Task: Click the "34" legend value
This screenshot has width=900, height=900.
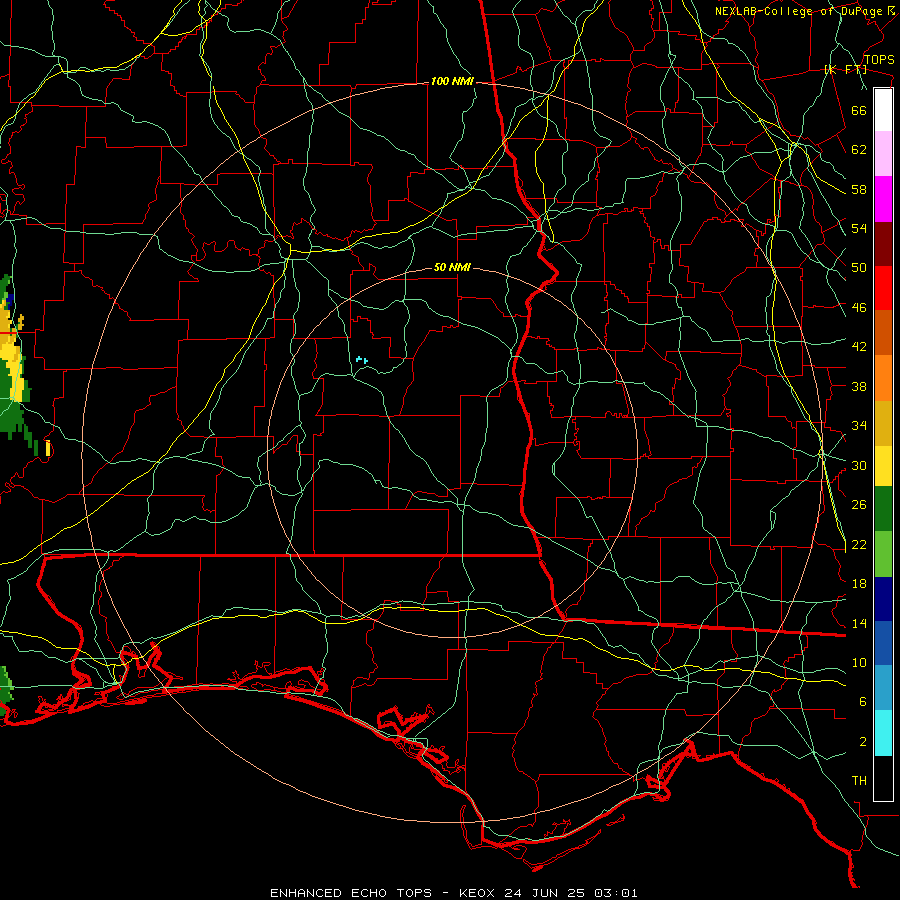Action: pos(859,426)
